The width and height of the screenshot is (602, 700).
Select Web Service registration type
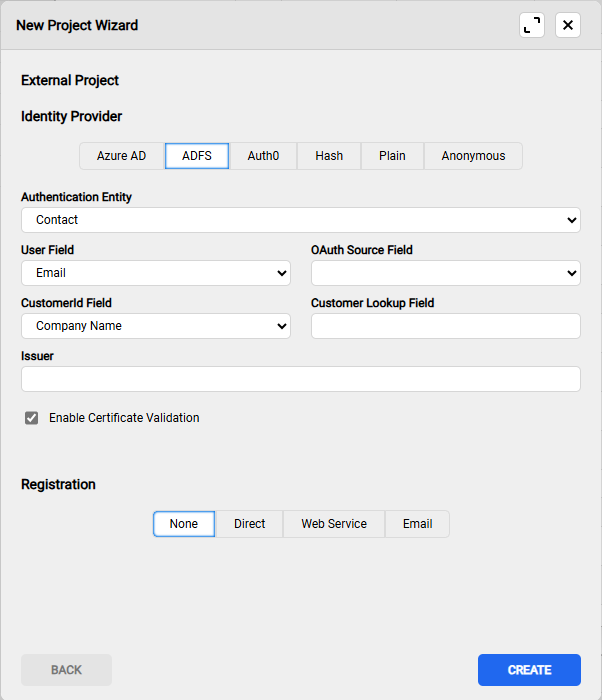coord(334,524)
